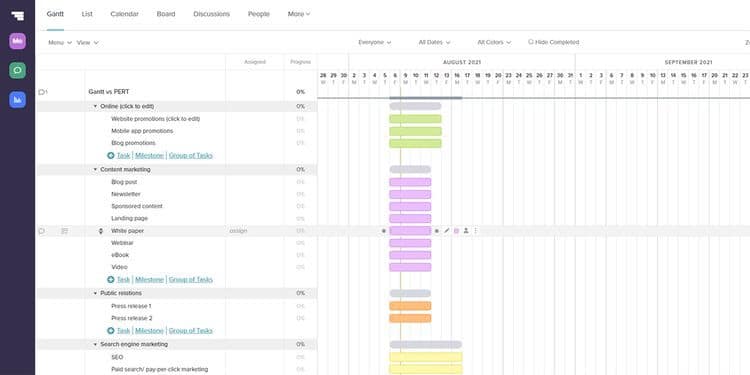
Task: Open the blue reports chart icon in the sidebar
Action: pyautogui.click(x=18, y=99)
